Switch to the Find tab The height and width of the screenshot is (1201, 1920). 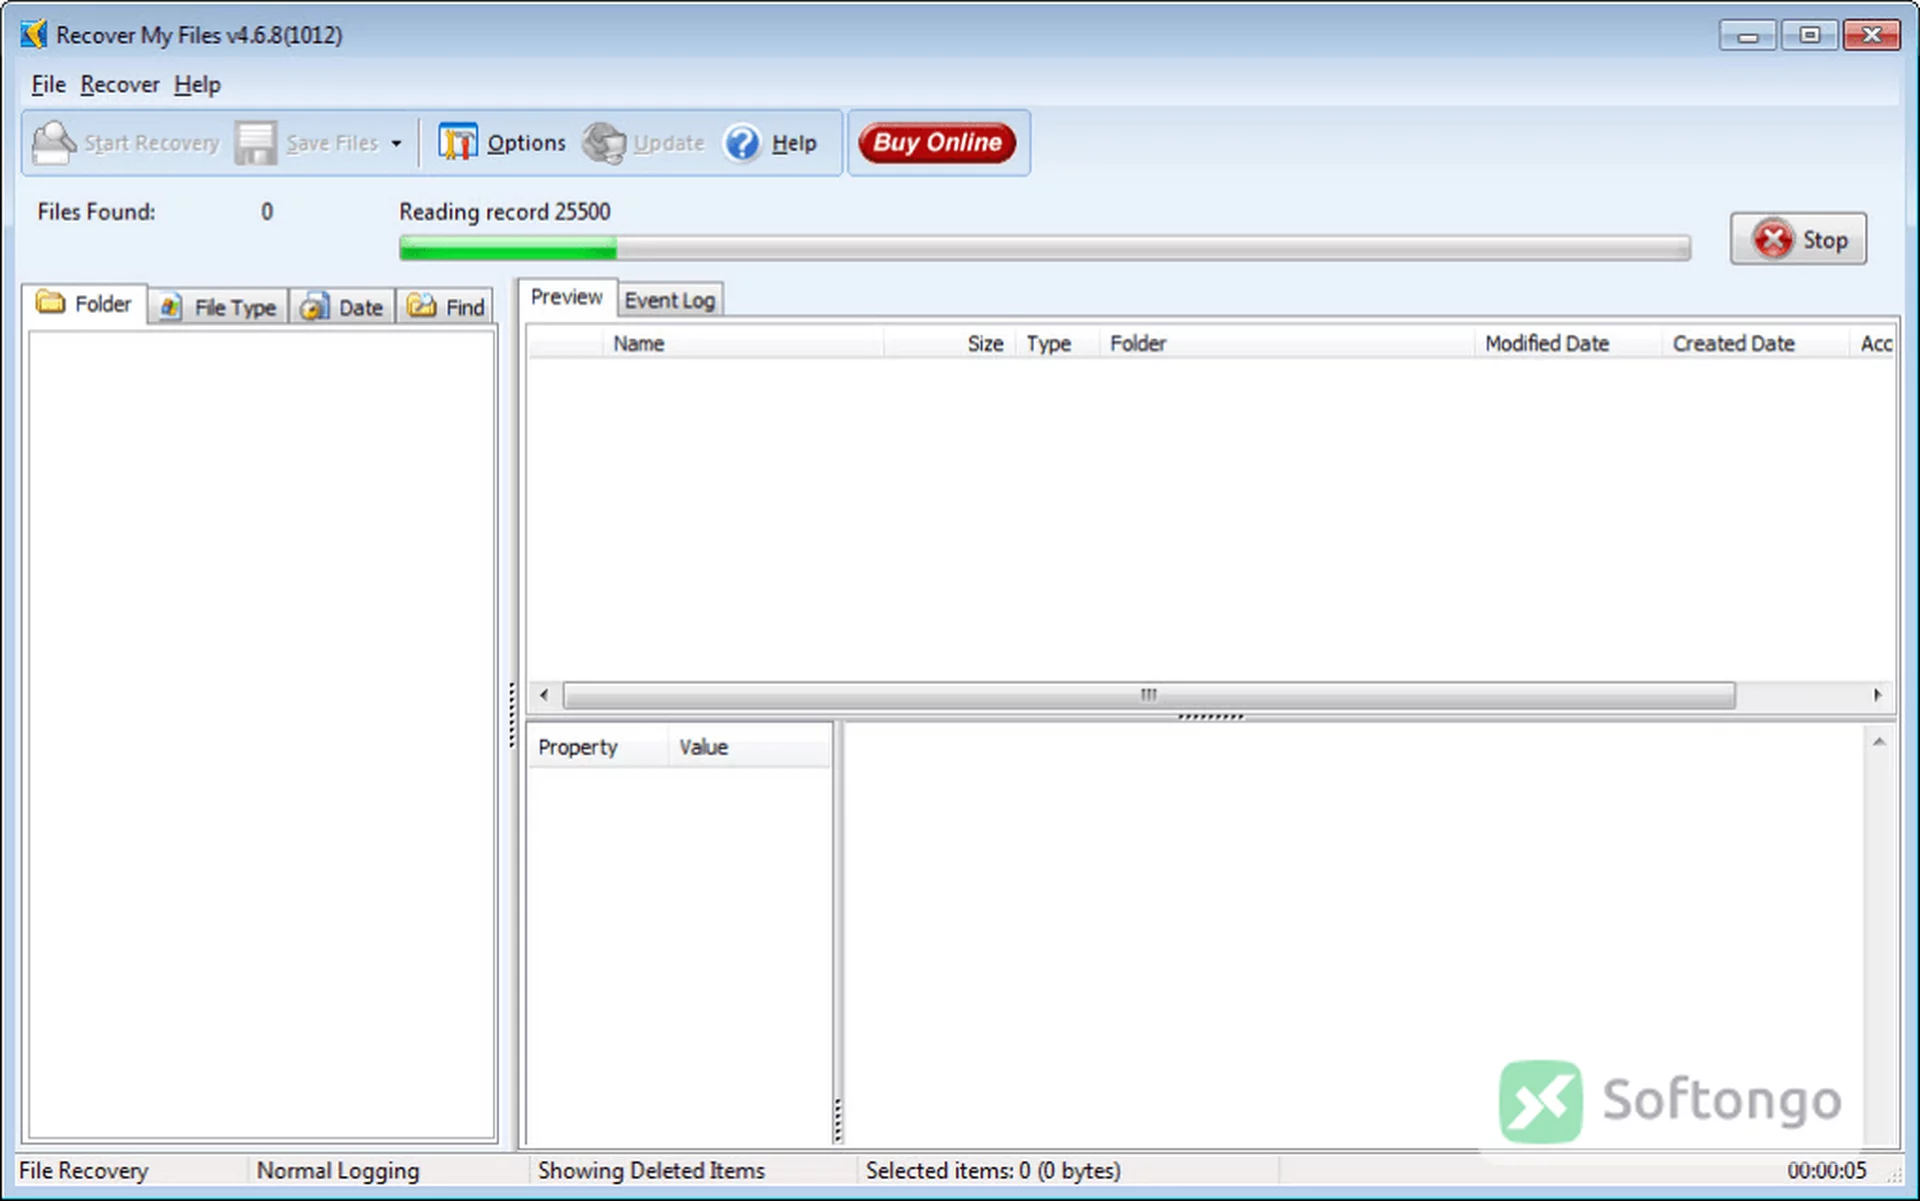click(x=446, y=307)
